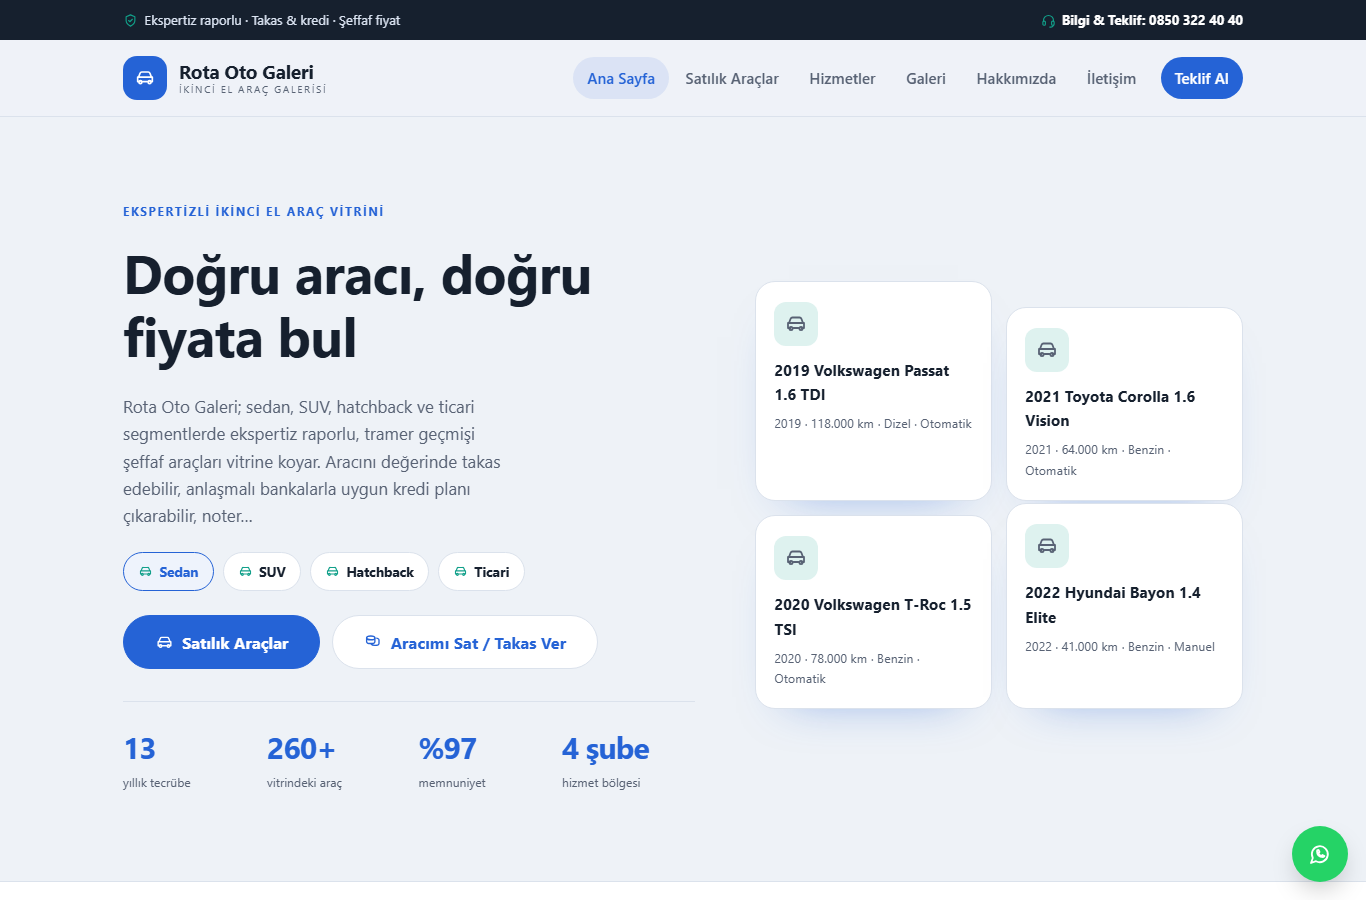Viewport: 1366px width, 900px height.
Task: Click the '260+' vitrindeki araç stat
Action: 304,762
